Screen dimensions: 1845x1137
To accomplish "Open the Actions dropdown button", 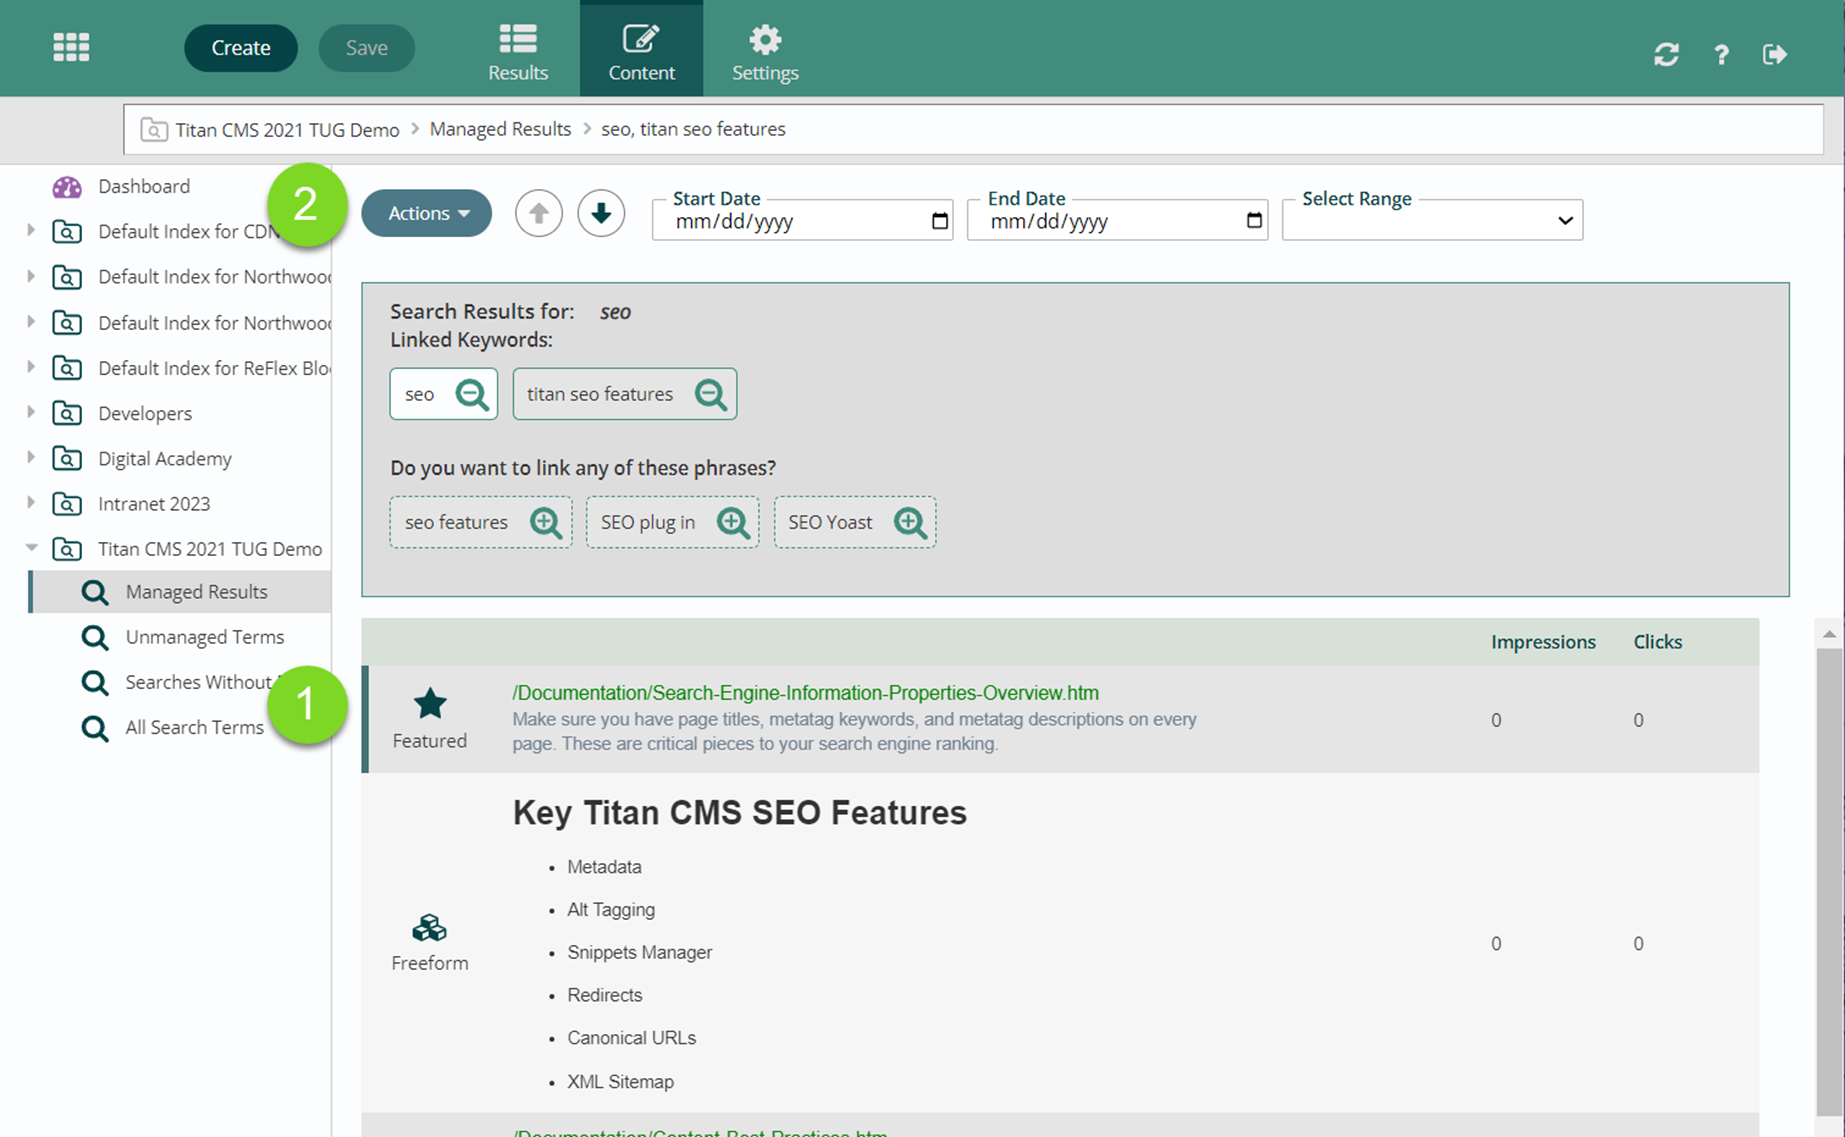I will (427, 213).
